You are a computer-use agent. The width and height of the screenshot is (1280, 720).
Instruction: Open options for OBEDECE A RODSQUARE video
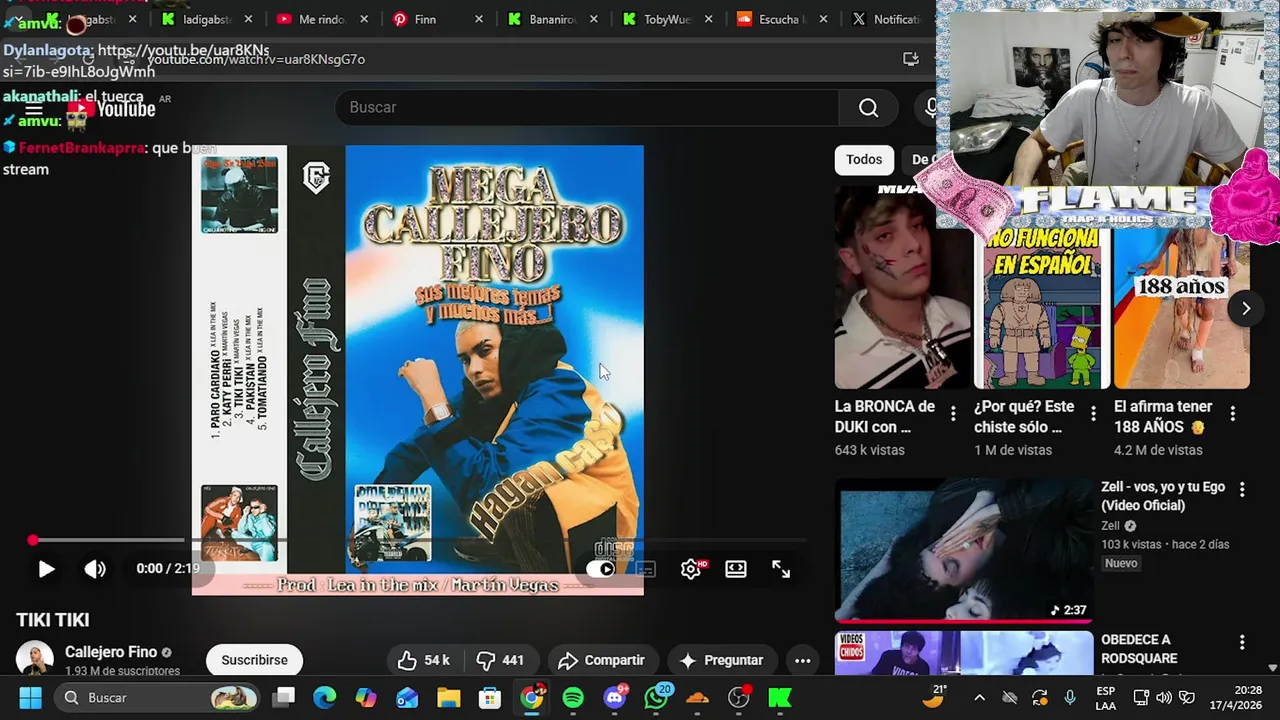pyautogui.click(x=1242, y=642)
